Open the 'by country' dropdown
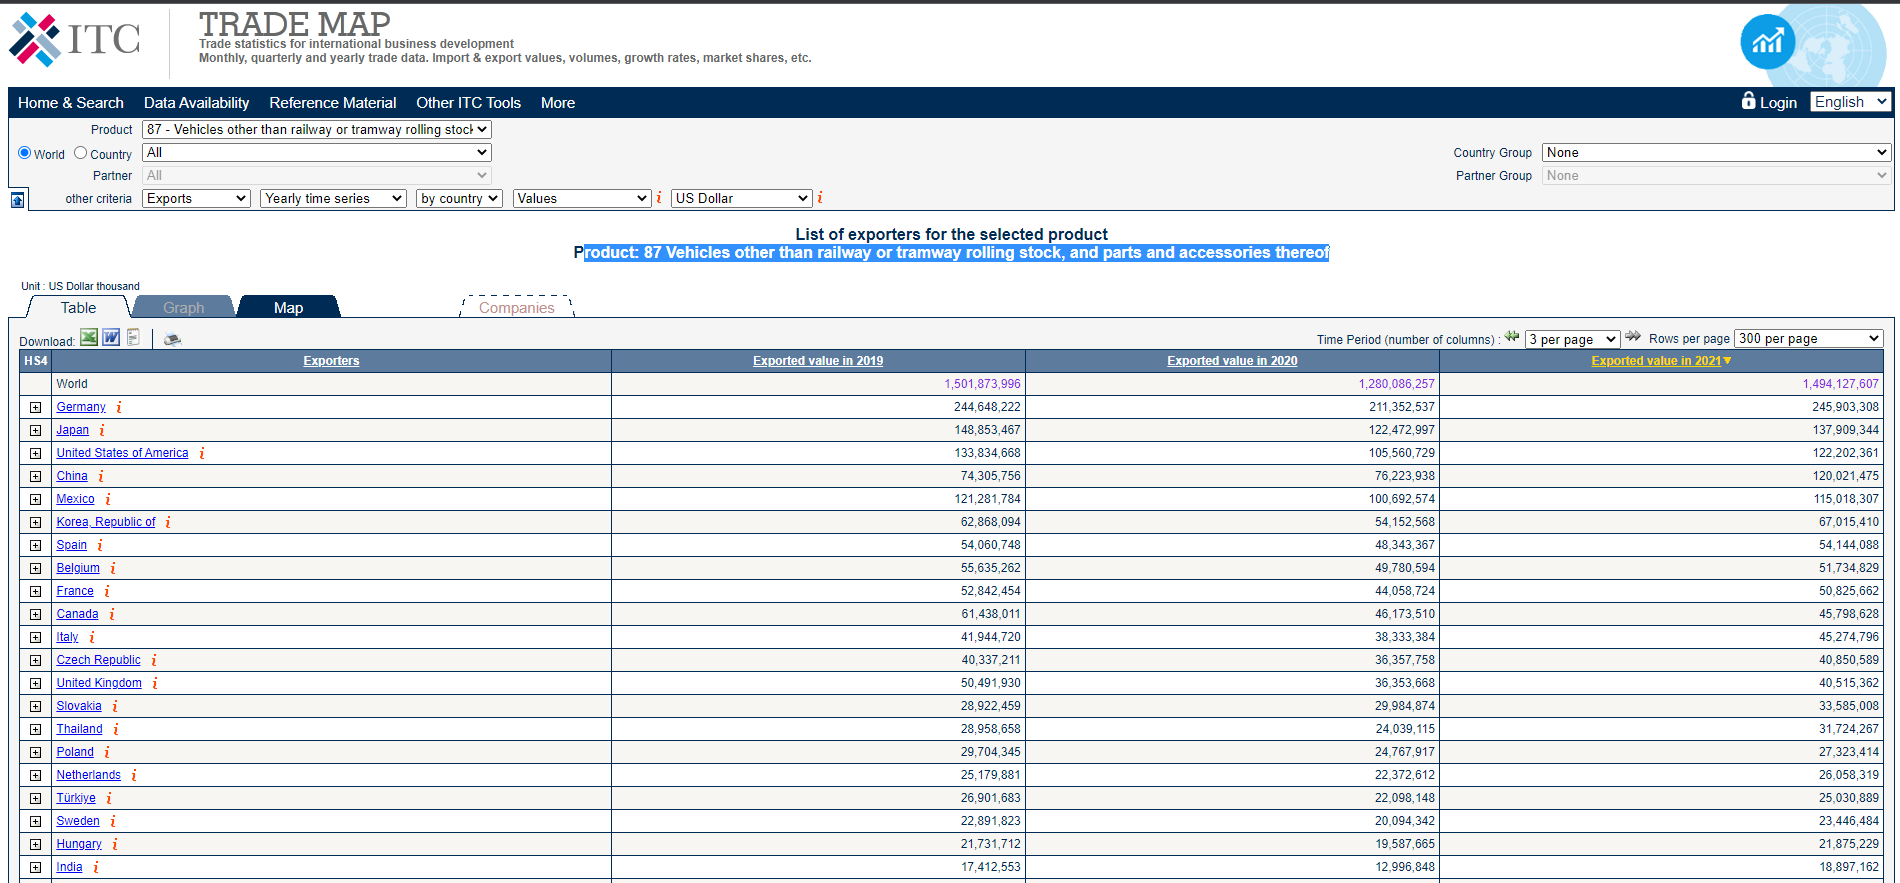 459,198
